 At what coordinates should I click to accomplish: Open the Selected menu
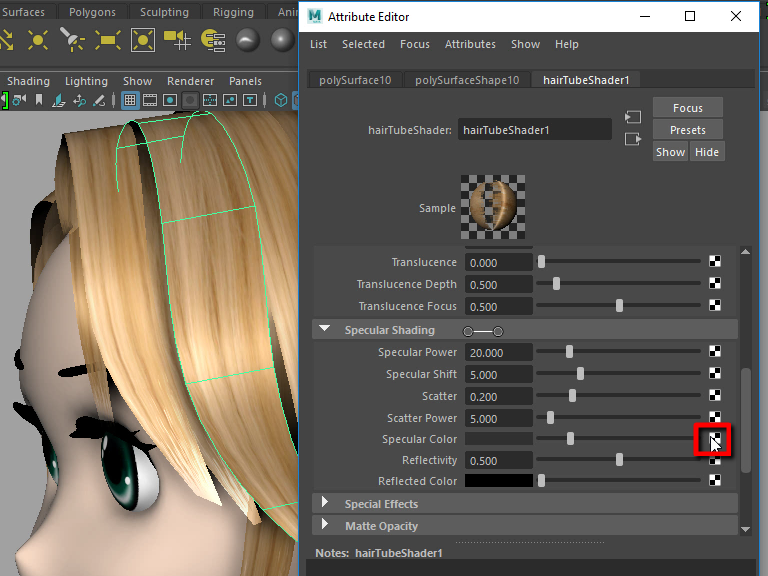pyautogui.click(x=363, y=44)
